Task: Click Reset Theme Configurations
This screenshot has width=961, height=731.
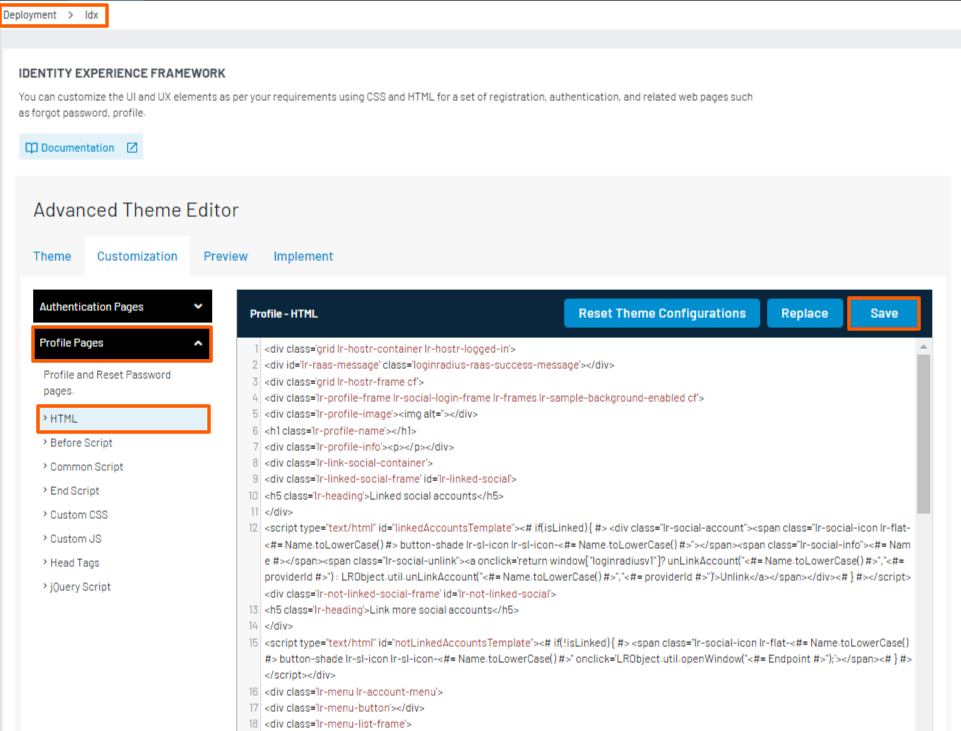Action: pos(661,313)
